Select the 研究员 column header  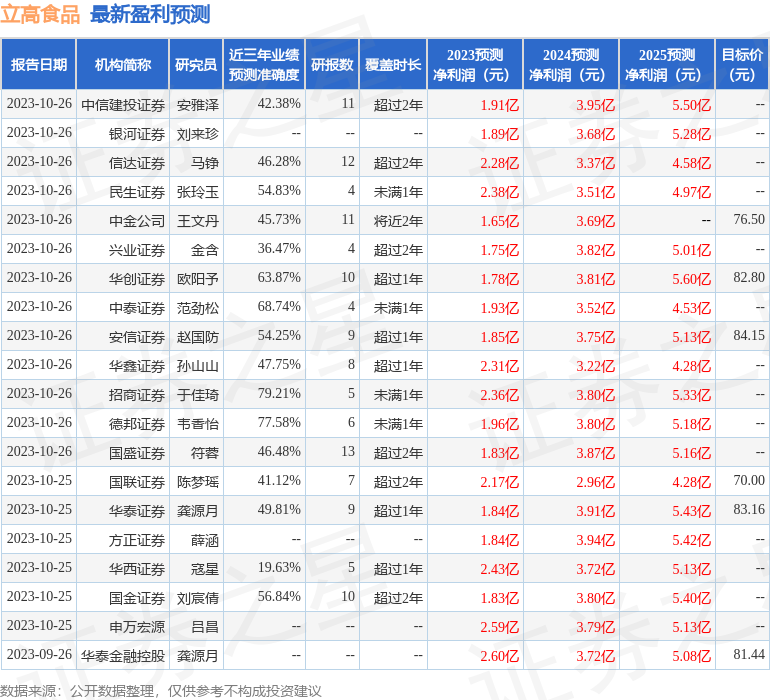pos(196,64)
